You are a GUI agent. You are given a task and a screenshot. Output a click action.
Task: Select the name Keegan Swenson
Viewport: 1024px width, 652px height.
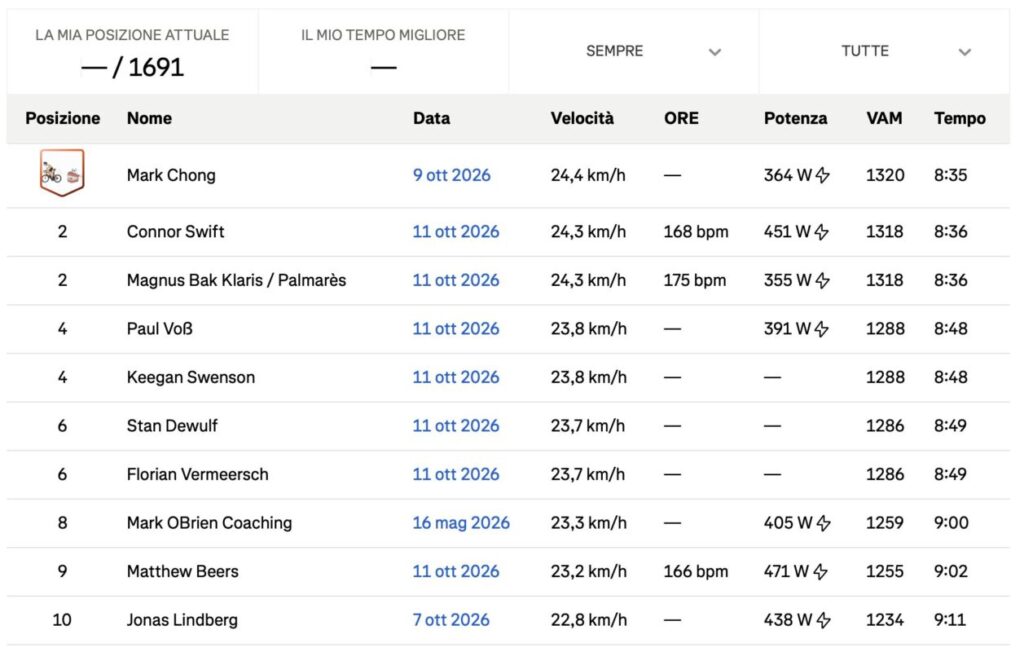(191, 377)
